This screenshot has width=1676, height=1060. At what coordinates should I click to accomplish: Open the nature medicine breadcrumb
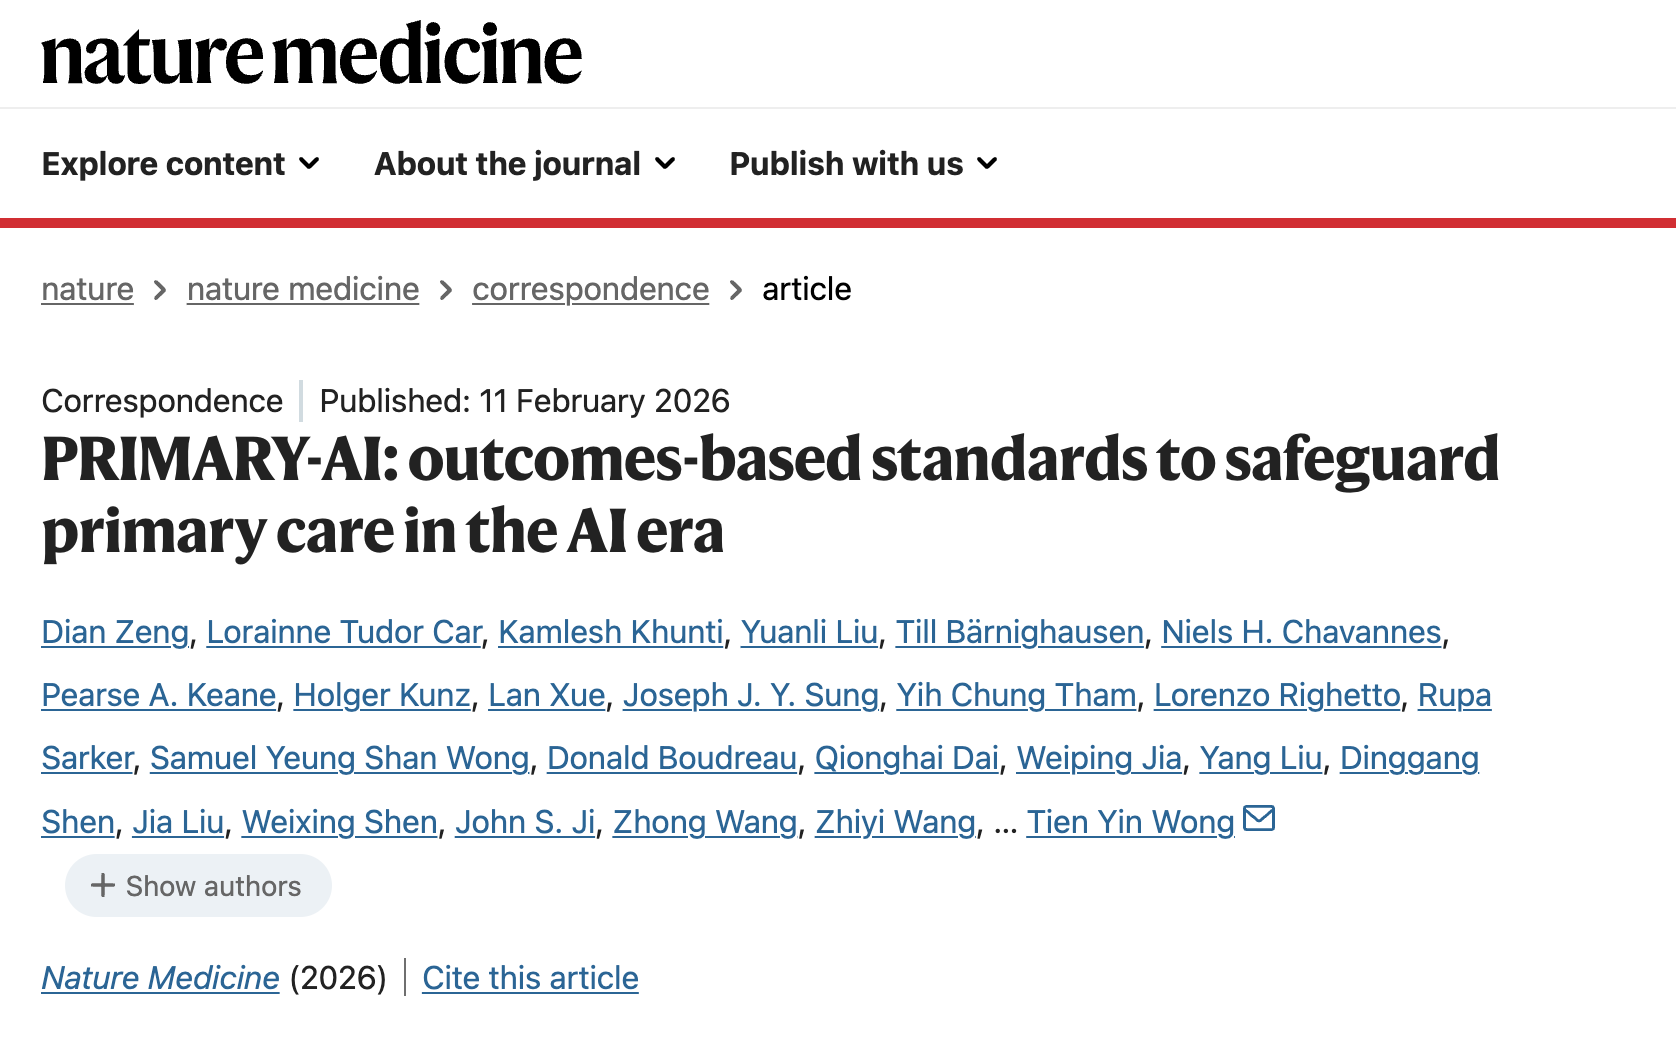(x=303, y=289)
